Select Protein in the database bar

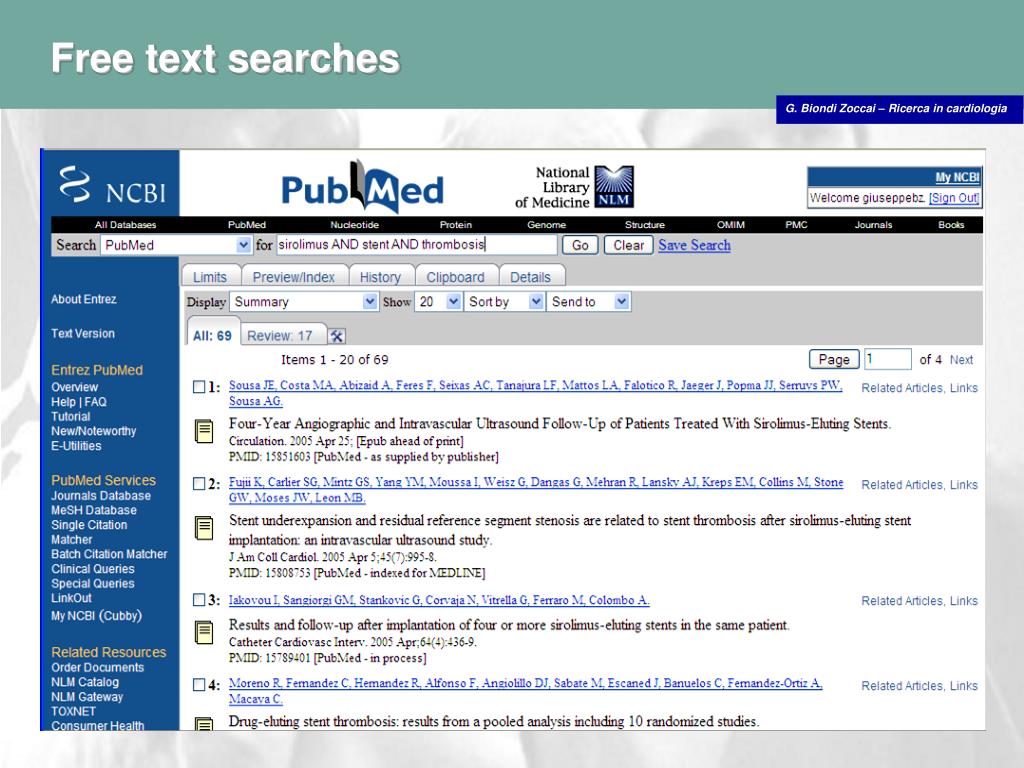tap(456, 225)
